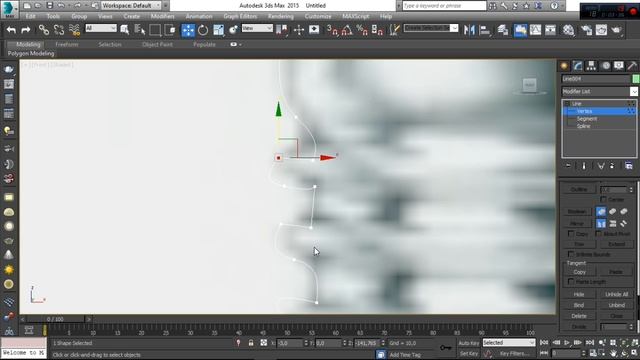Open the reference coordinate system View dropdown

[257, 28]
